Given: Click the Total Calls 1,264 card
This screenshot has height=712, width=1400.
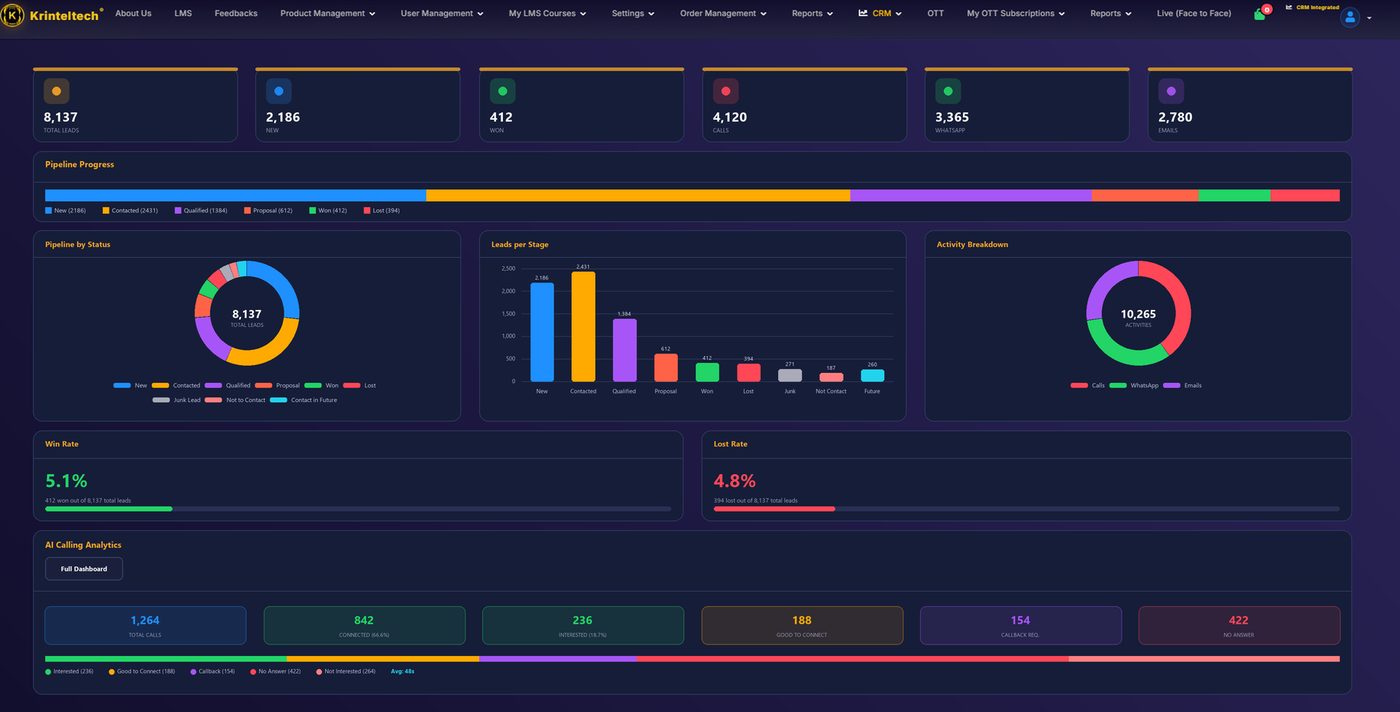Looking at the screenshot, I should pyautogui.click(x=145, y=625).
